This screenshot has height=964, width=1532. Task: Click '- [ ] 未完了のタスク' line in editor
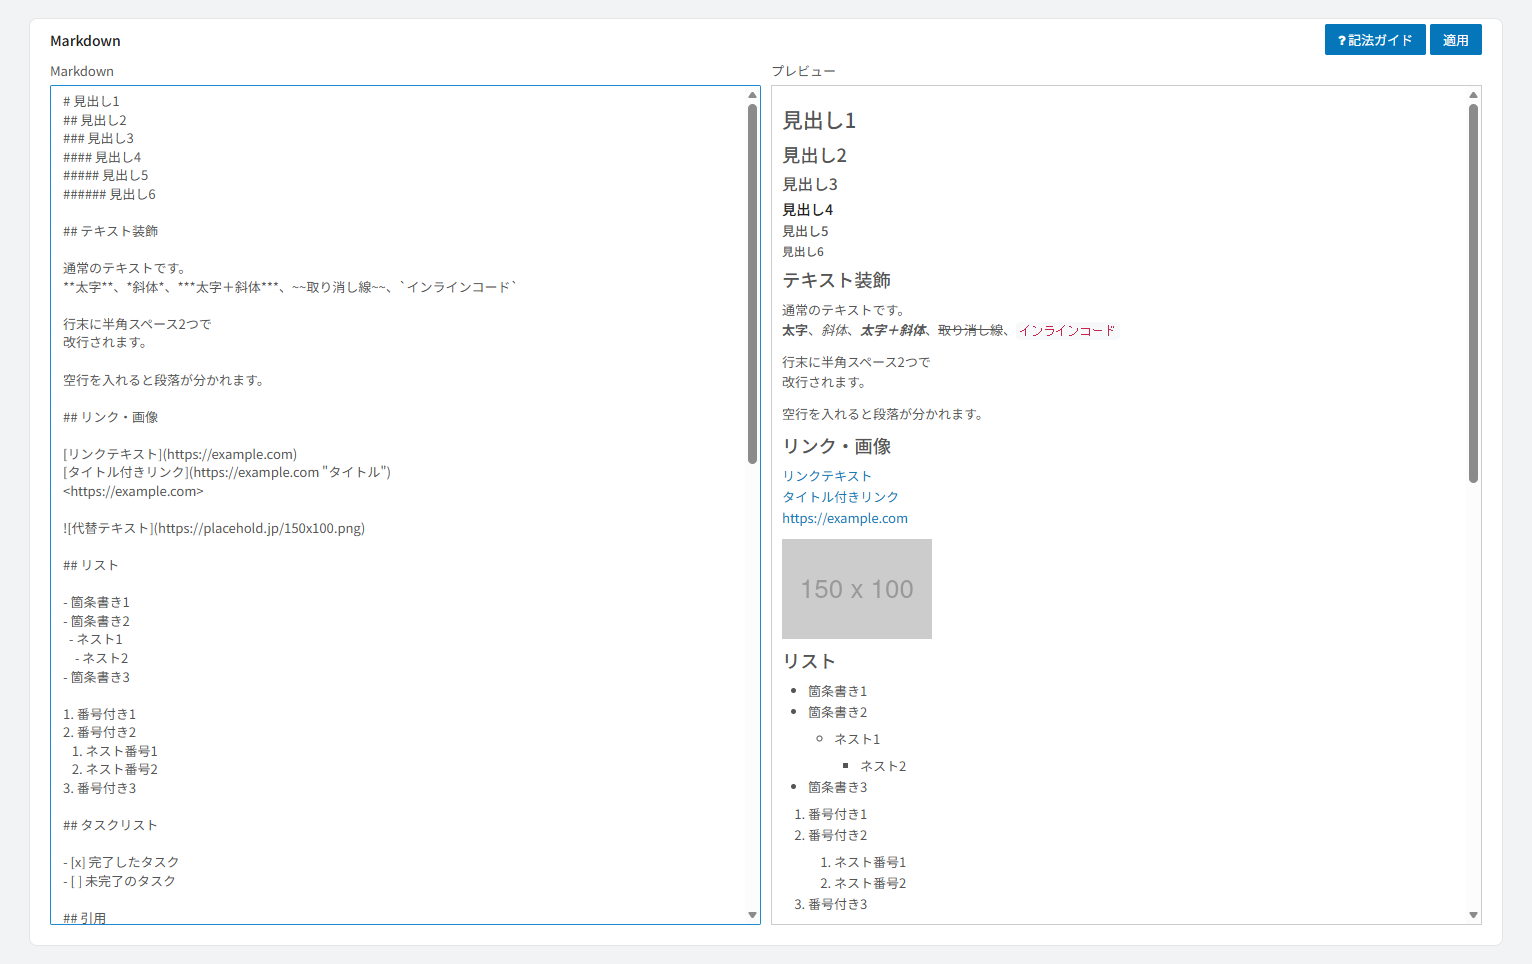pos(119,881)
